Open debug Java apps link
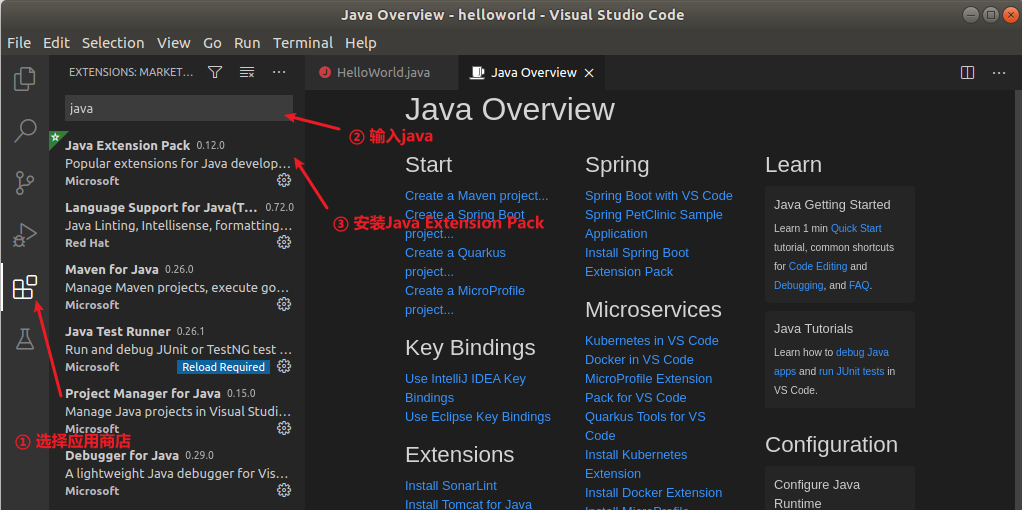 click(x=832, y=361)
